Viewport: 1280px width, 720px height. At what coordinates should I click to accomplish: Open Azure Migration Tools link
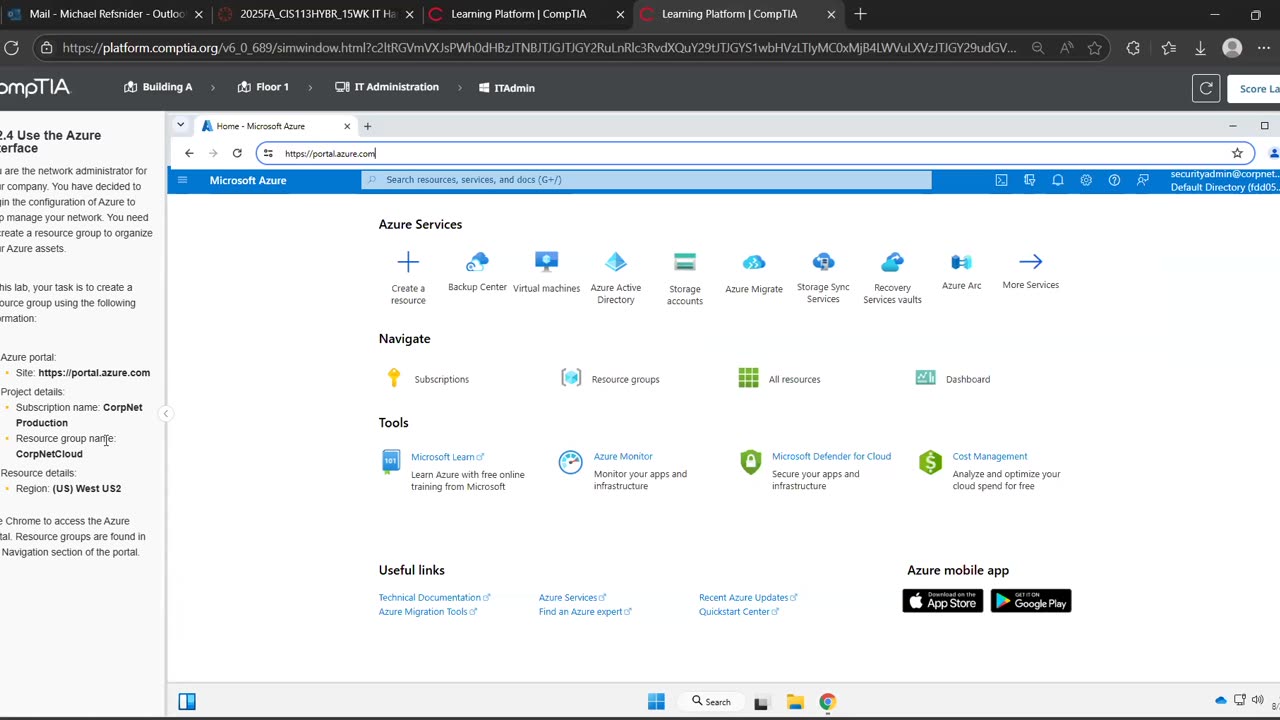[x=427, y=611]
